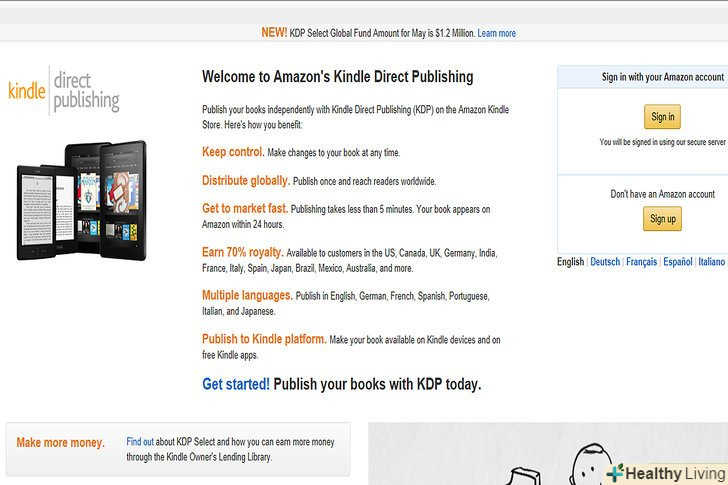The width and height of the screenshot is (728, 485).
Task: Click the Kindle Direct Publishing logo
Action: [64, 90]
